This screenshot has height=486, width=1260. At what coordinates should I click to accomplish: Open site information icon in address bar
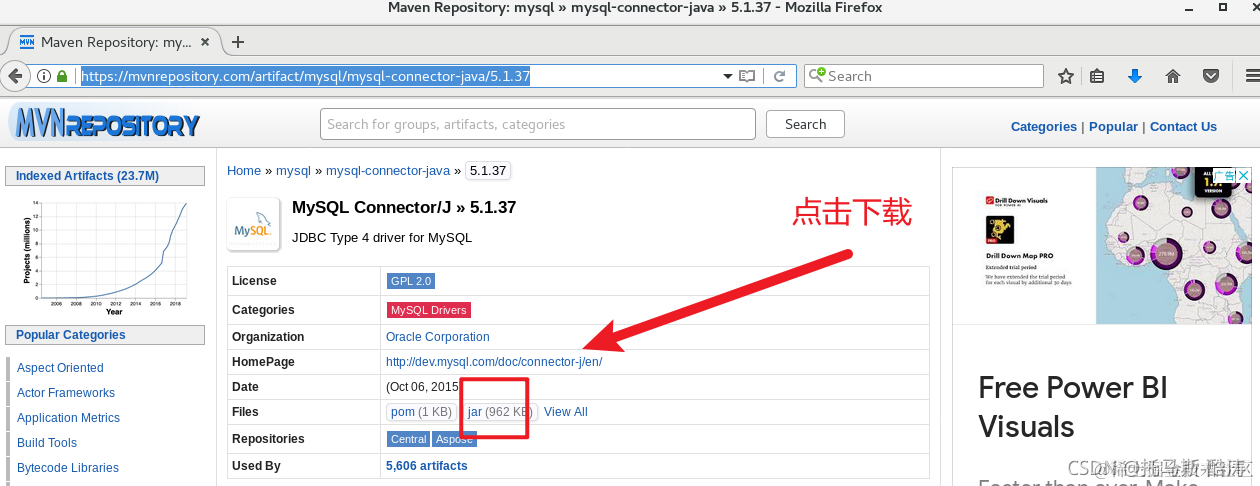pos(44,76)
